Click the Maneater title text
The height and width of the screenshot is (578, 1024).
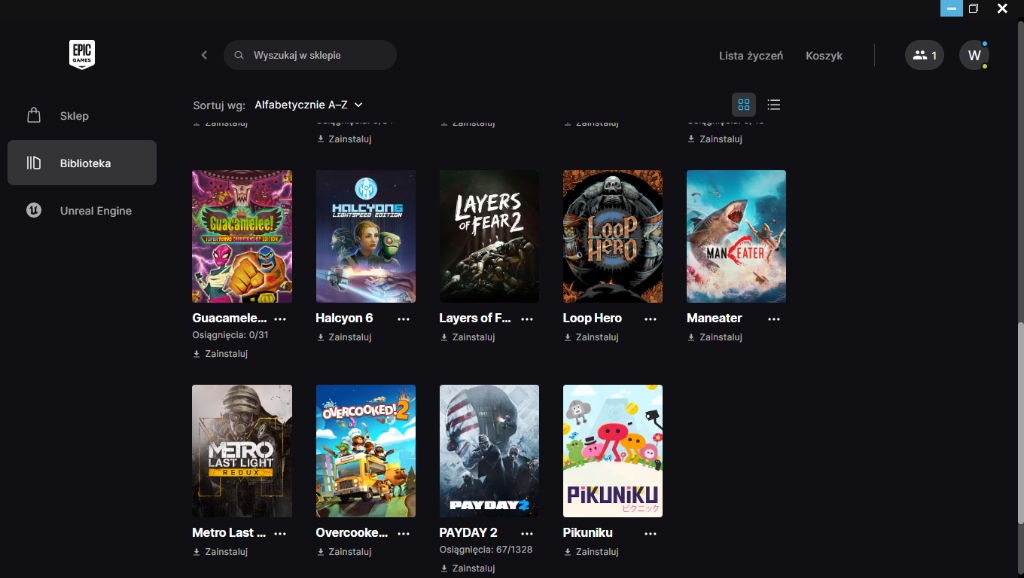(x=714, y=318)
